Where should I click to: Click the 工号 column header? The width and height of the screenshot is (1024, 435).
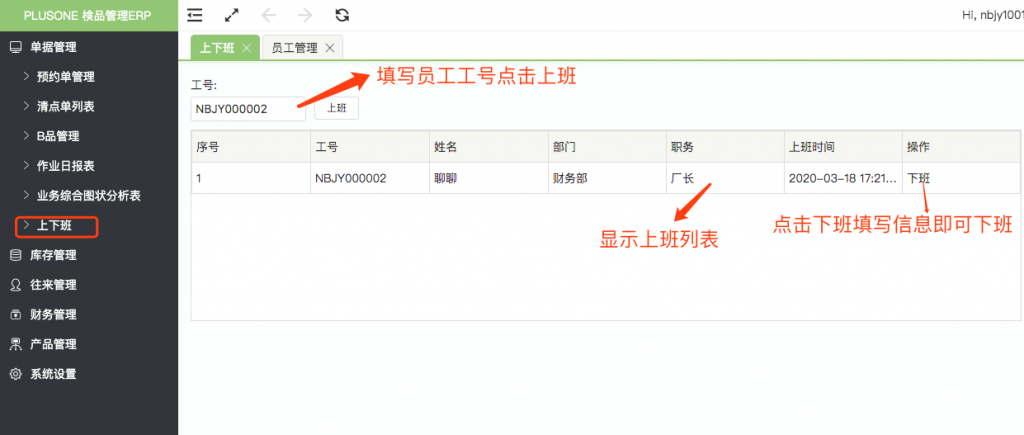pyautogui.click(x=370, y=147)
